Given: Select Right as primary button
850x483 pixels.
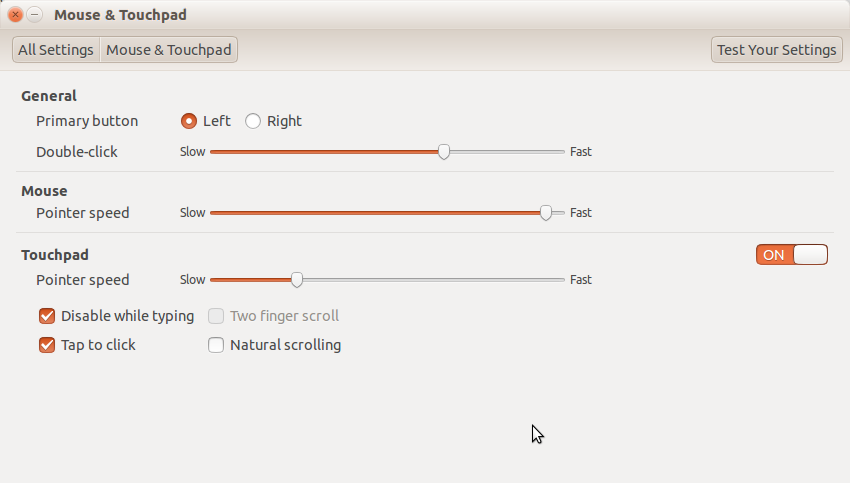Looking at the screenshot, I should point(253,121).
